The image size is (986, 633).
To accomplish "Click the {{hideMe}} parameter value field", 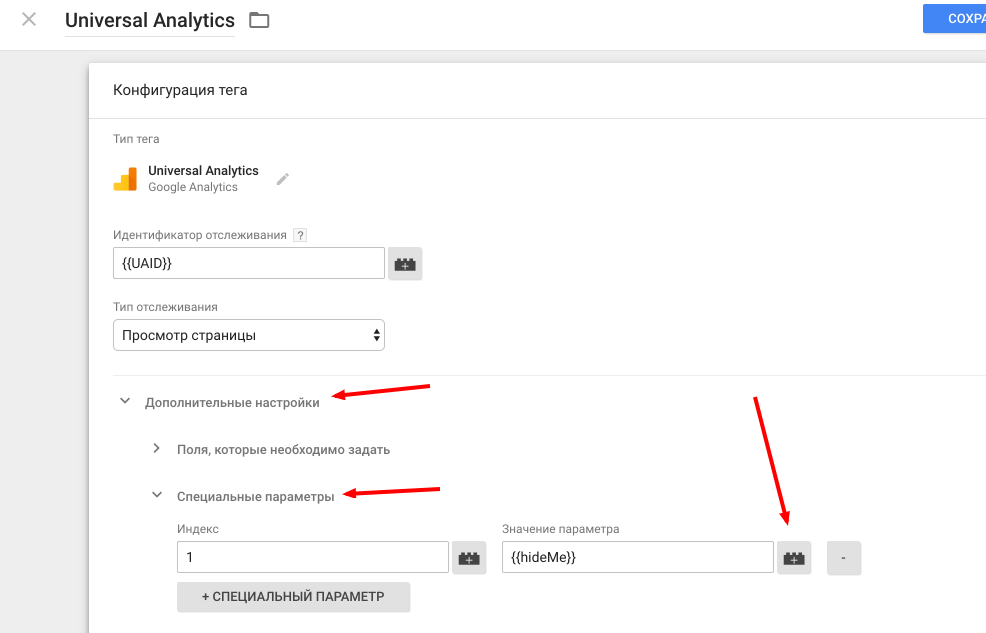I will point(637,558).
